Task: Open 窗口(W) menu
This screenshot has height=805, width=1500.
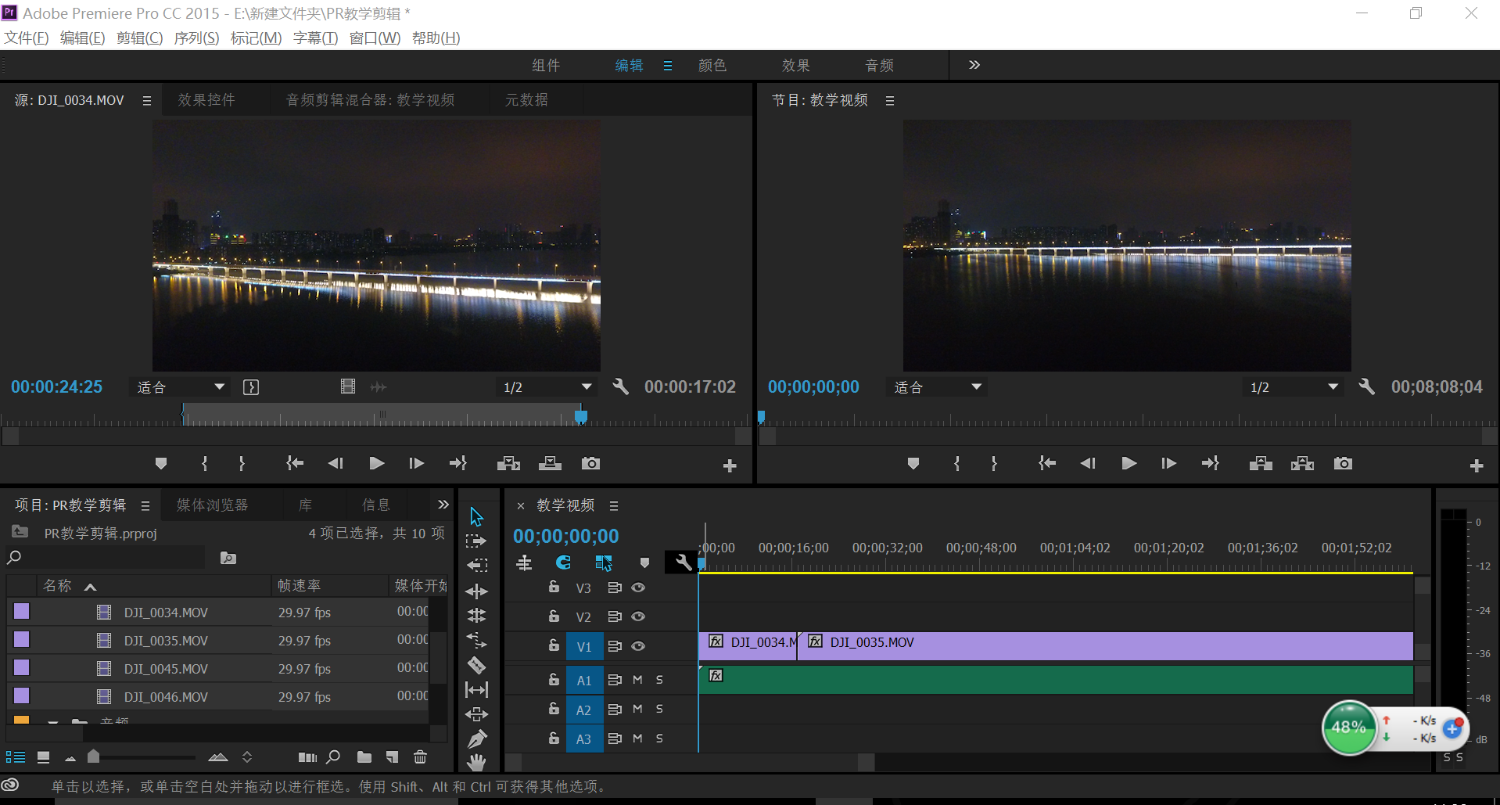Action: (x=375, y=38)
